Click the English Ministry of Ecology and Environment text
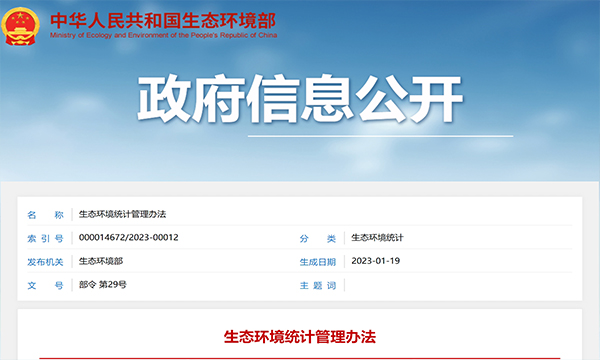 (163, 35)
